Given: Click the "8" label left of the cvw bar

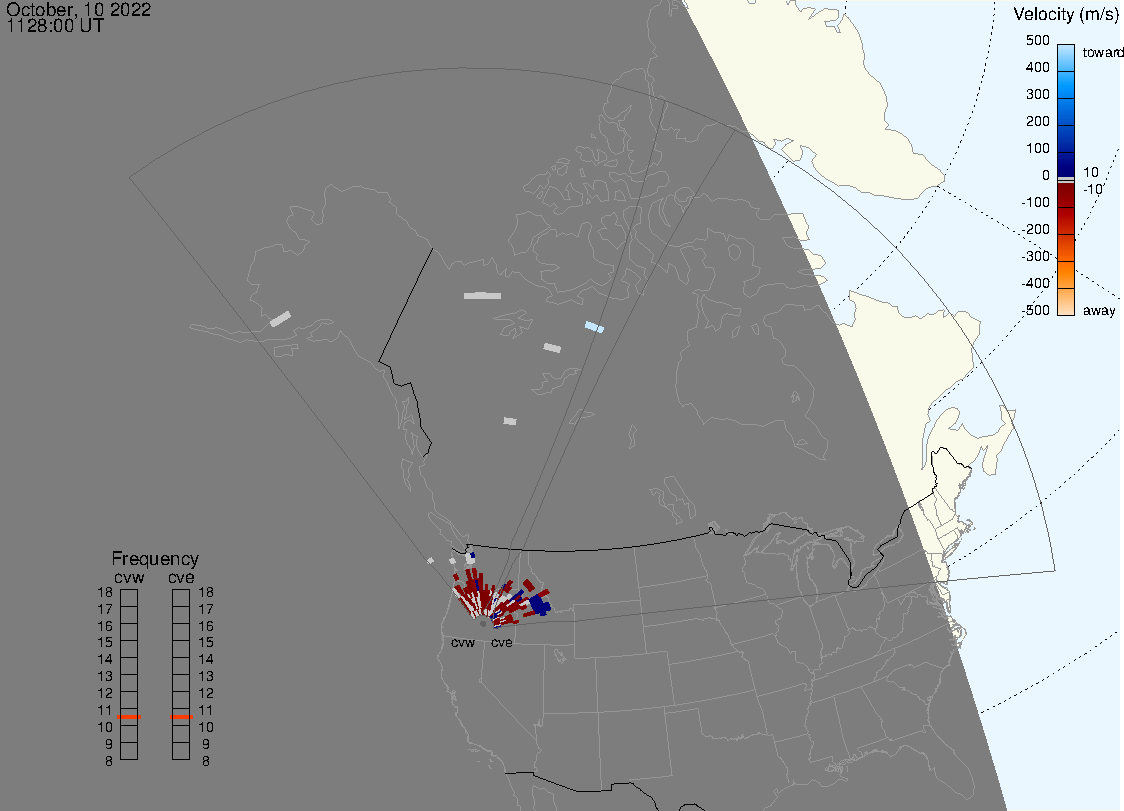Looking at the screenshot, I should pos(109,762).
